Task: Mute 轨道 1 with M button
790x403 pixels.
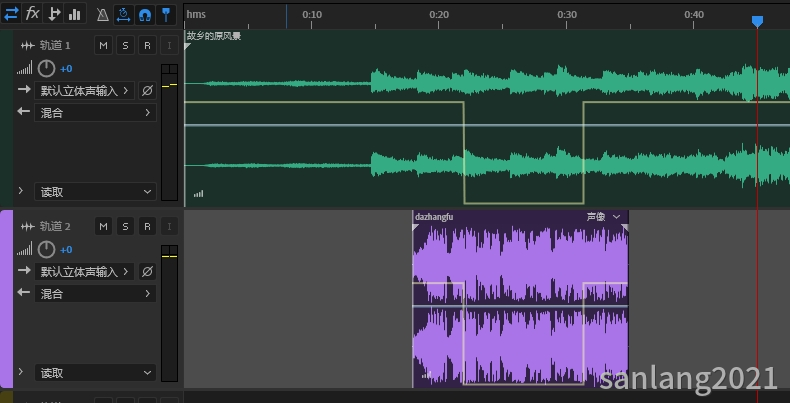Action: 103,46
